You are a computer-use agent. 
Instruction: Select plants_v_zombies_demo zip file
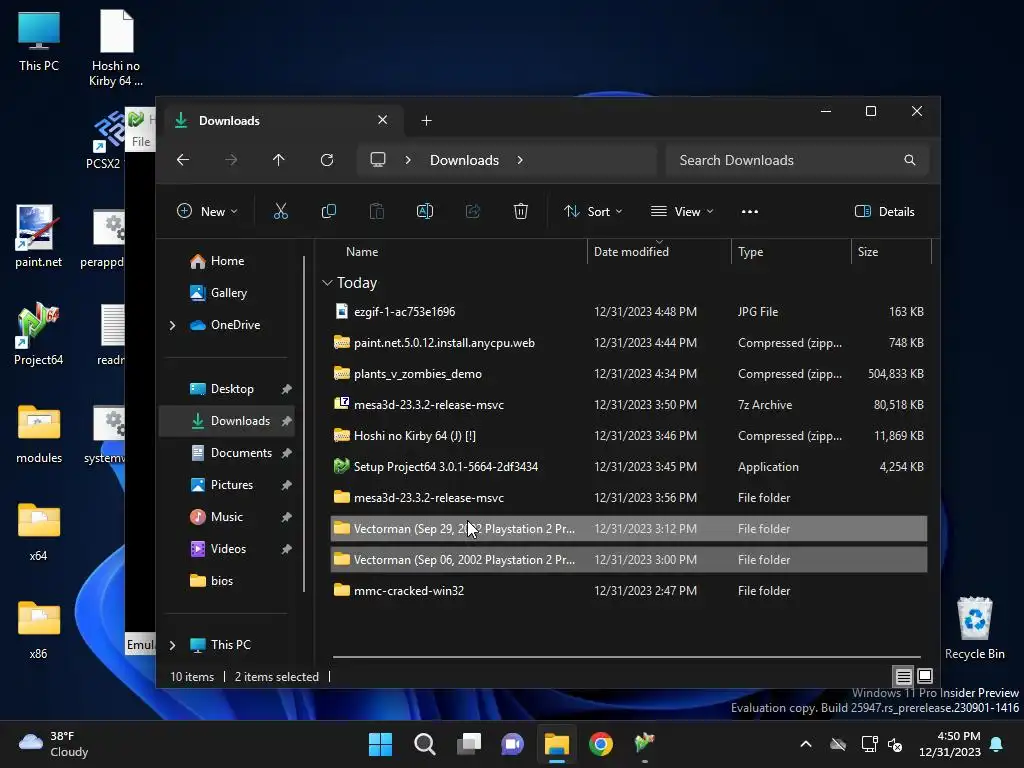point(629,374)
